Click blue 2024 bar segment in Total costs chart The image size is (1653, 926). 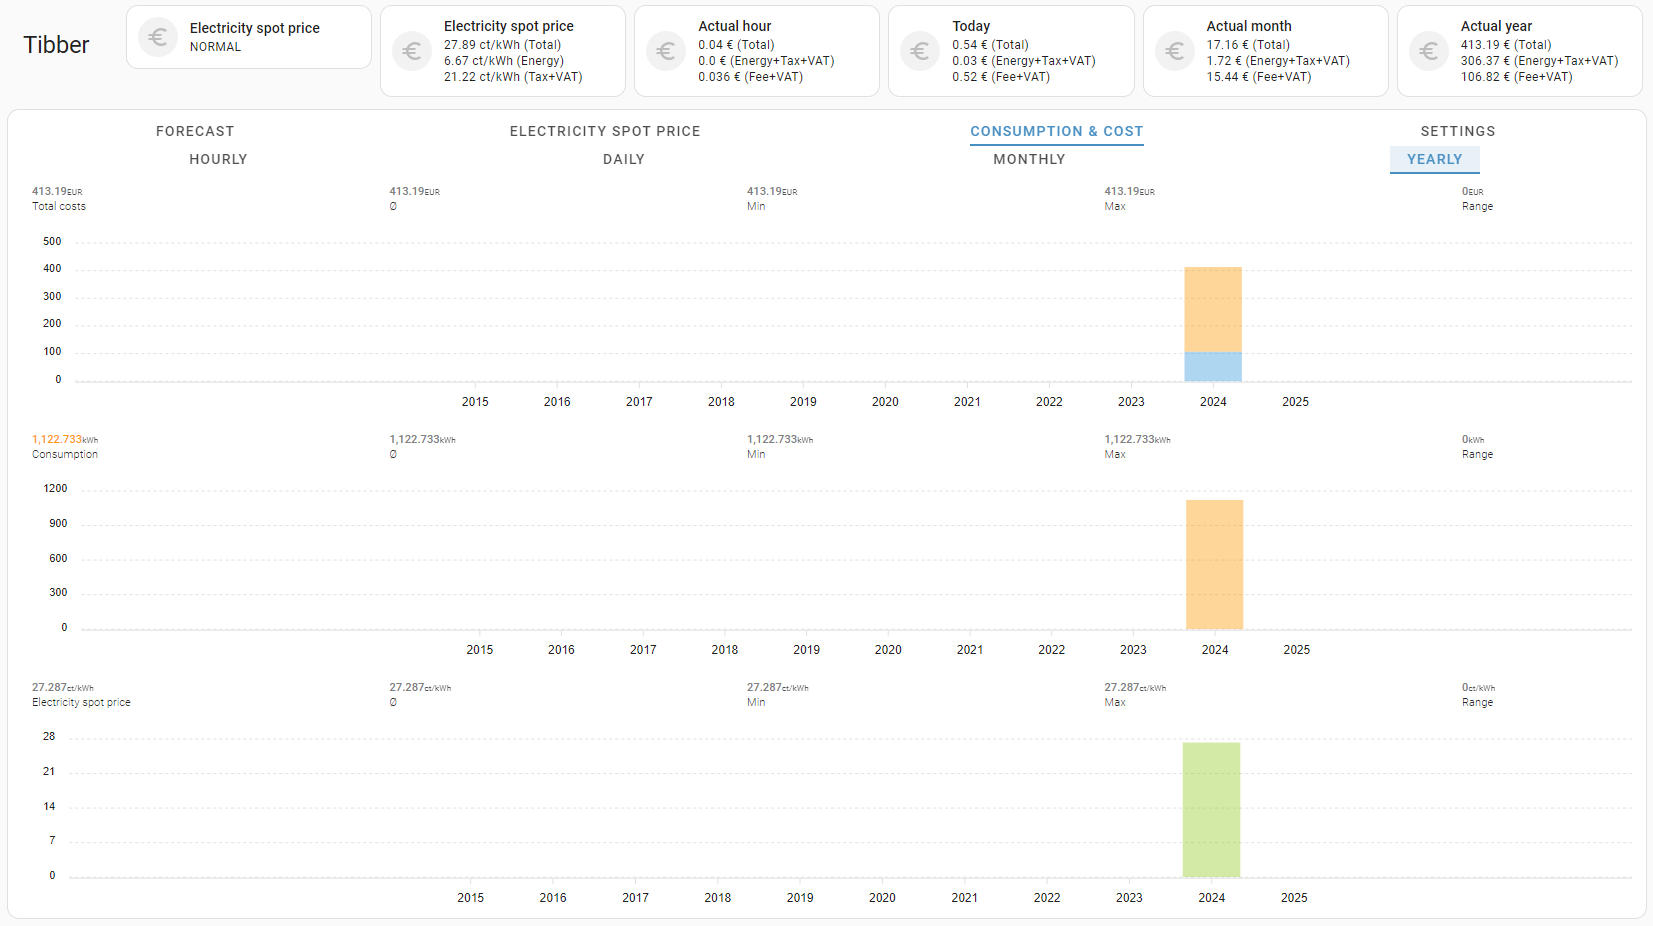[1213, 367]
